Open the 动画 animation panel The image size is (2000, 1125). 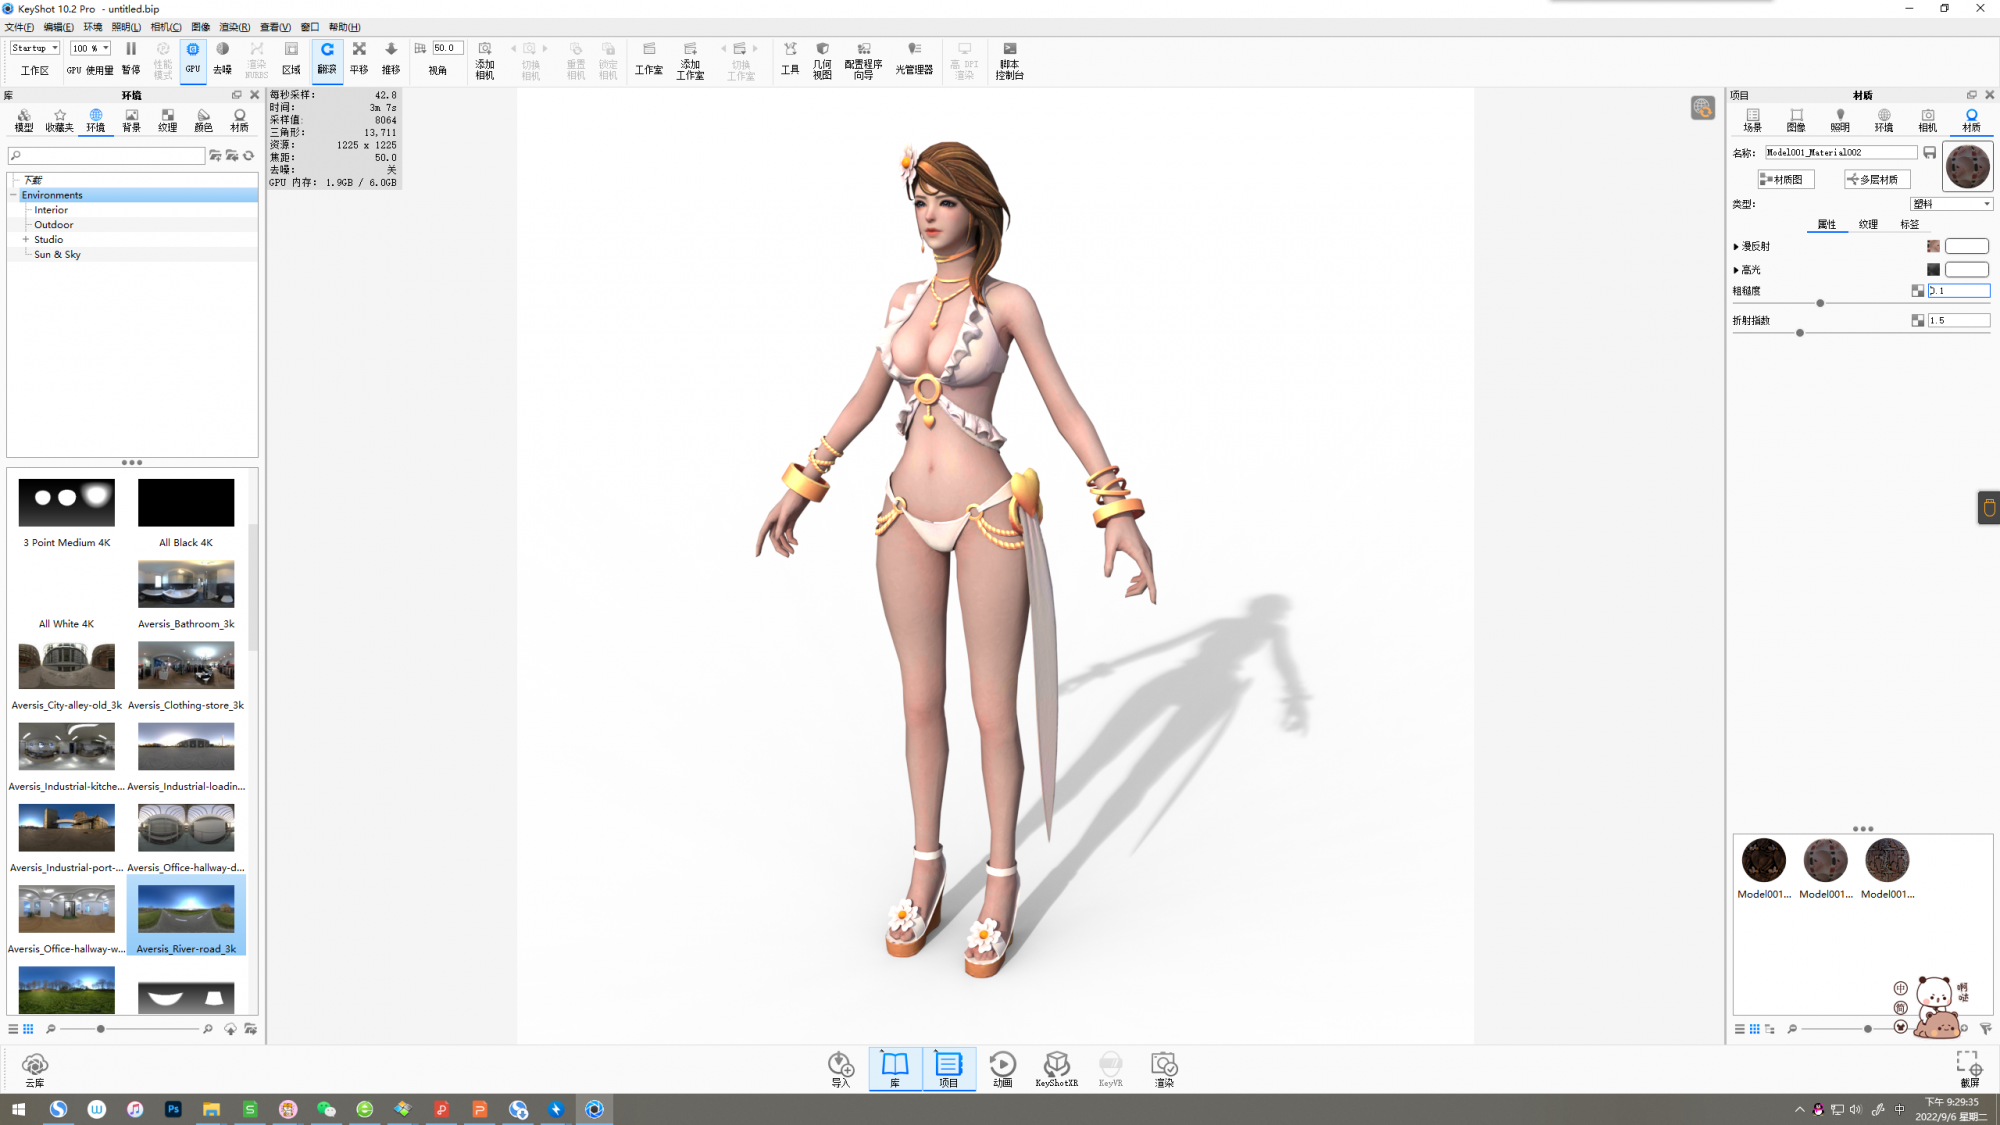(1002, 1069)
